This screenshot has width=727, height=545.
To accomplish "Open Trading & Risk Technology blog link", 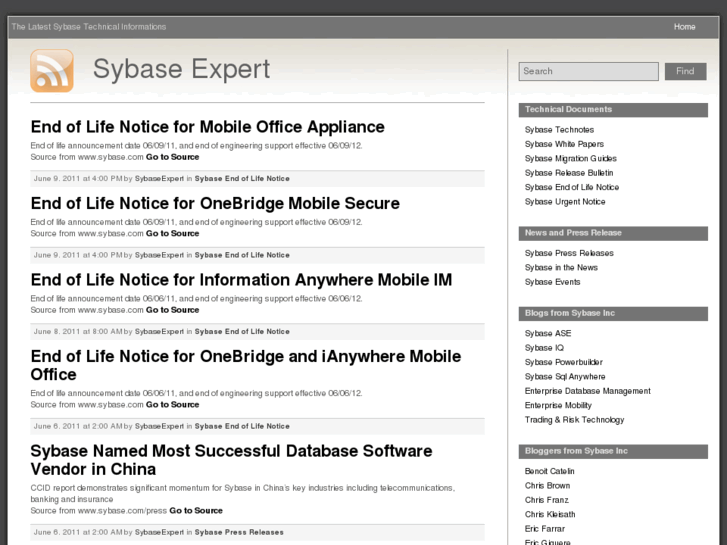I will pos(574,420).
